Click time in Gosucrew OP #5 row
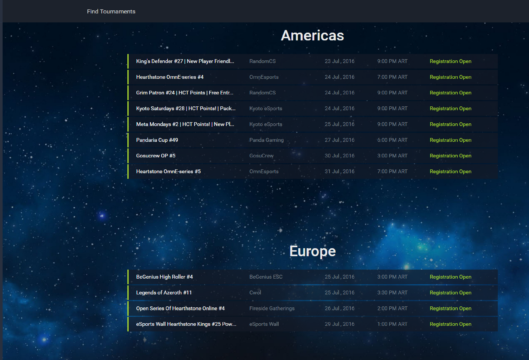This screenshot has height=360, width=529. point(392,156)
